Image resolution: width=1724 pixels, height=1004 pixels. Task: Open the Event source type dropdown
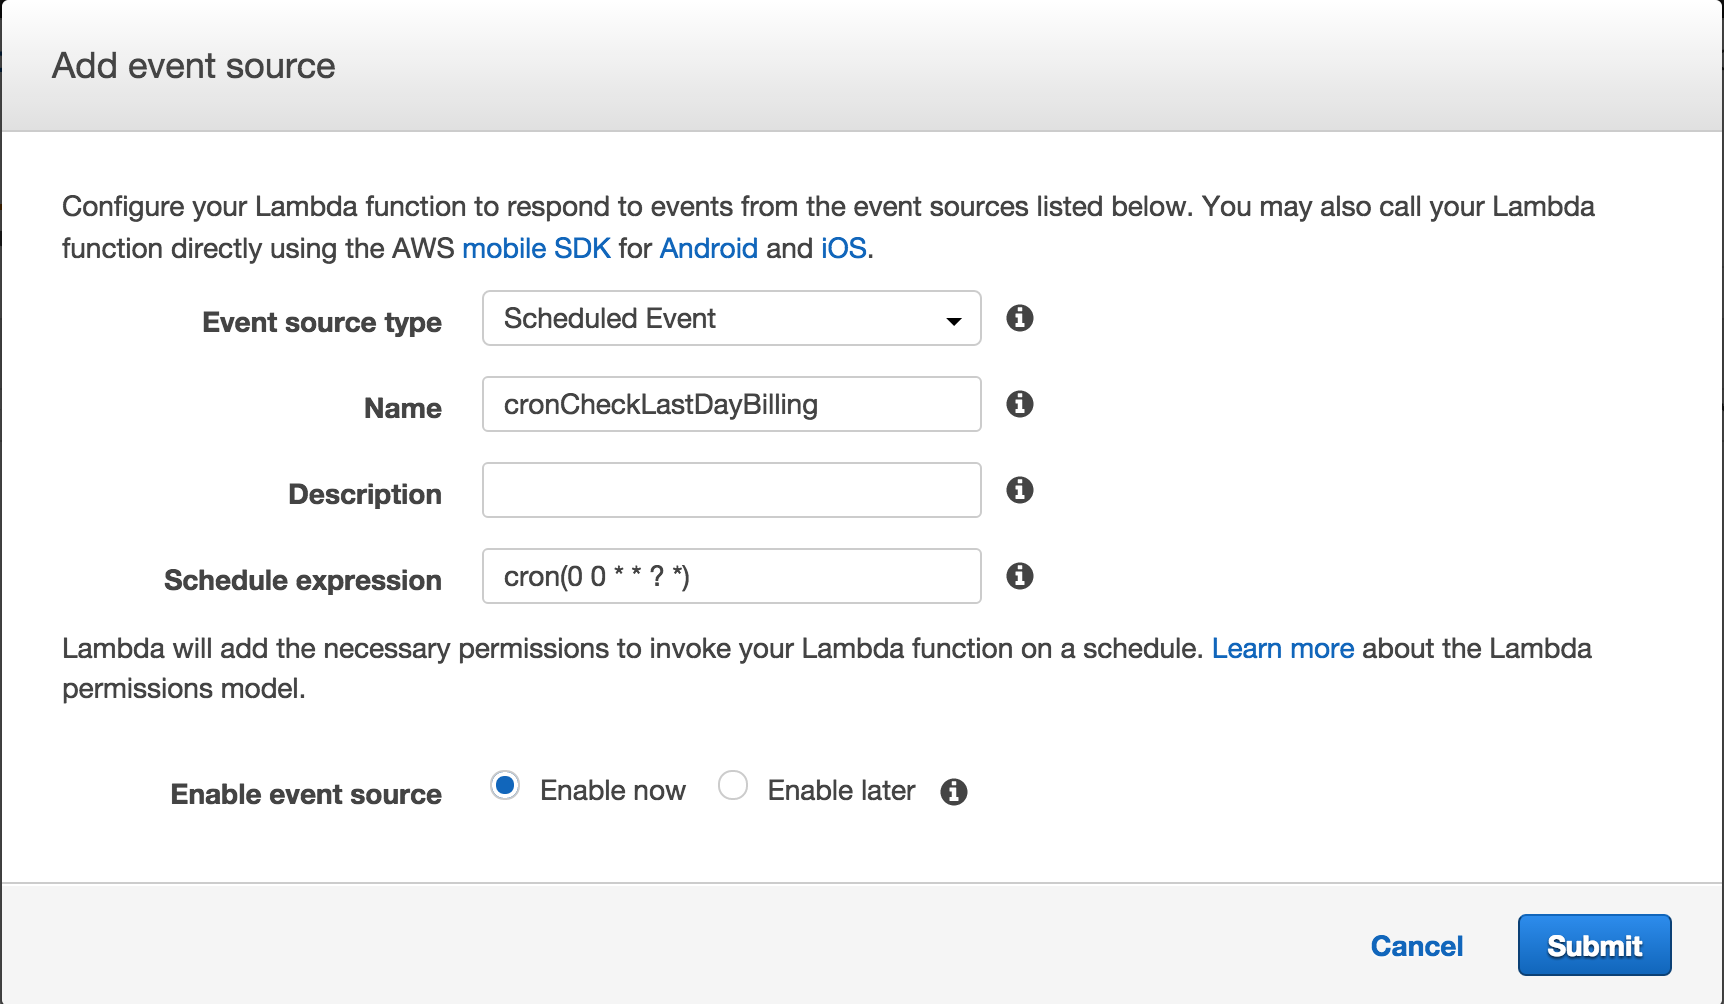pos(732,318)
